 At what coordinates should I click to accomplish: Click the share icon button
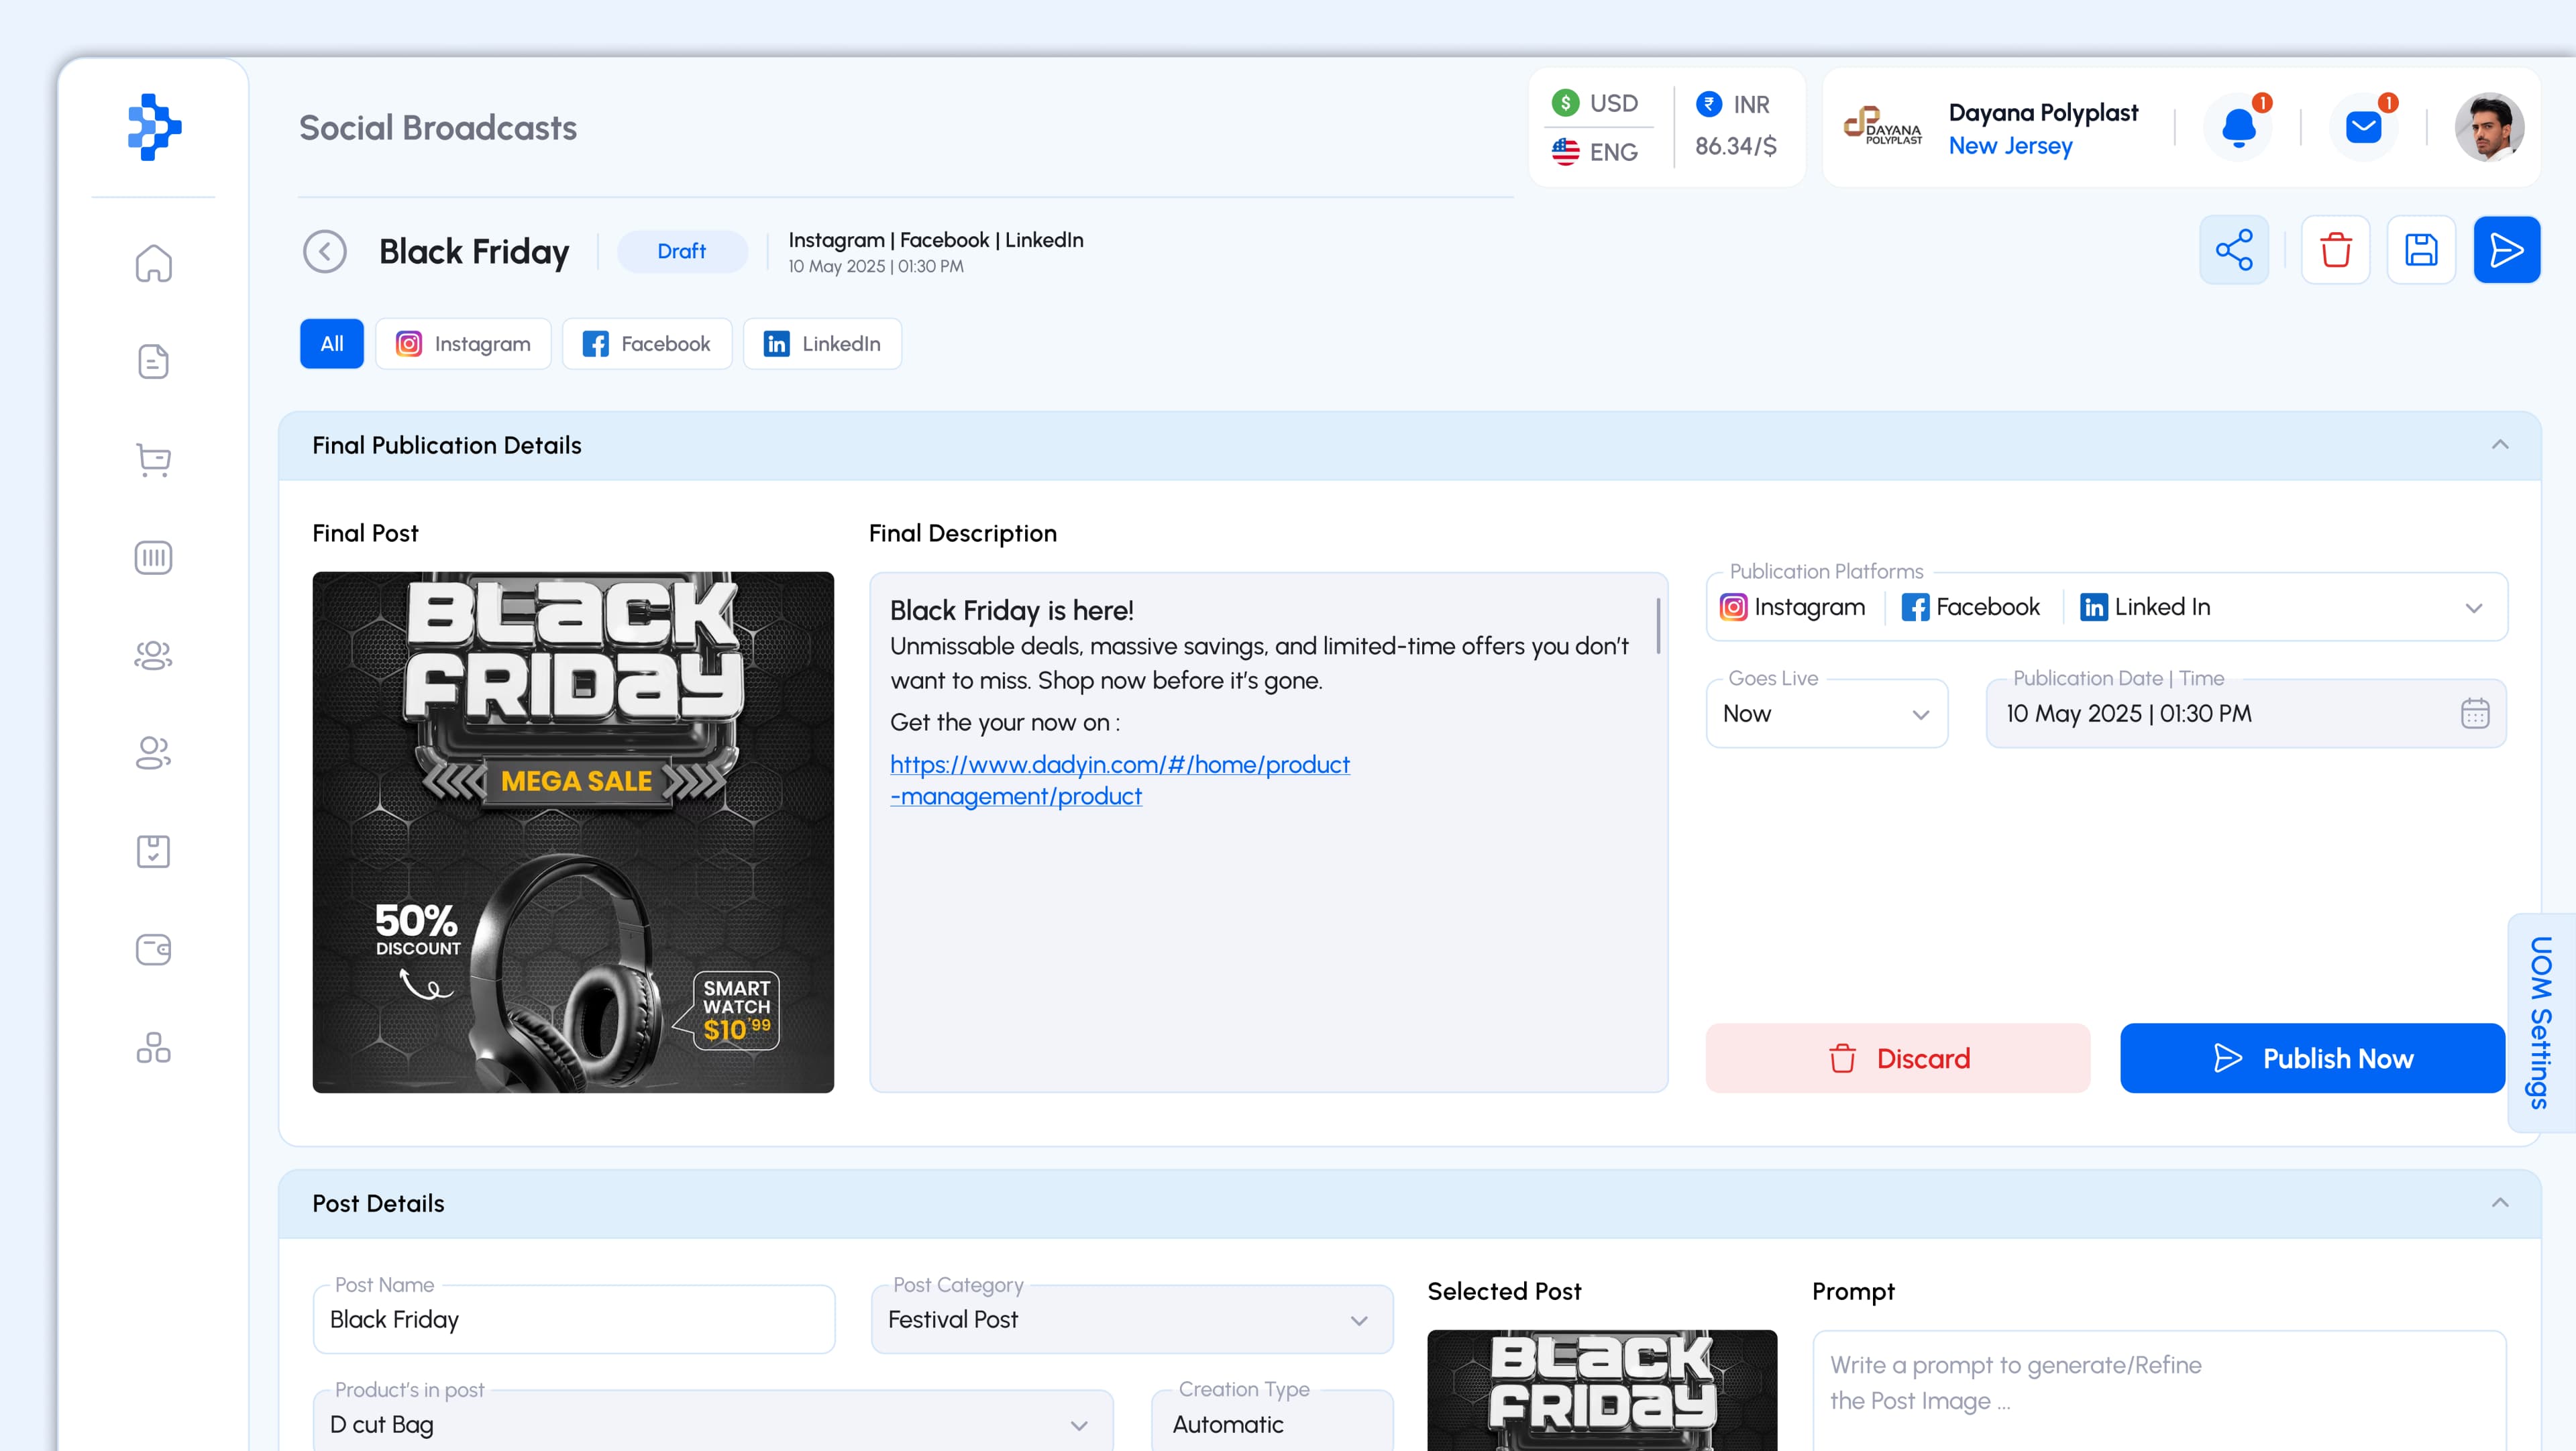coord(2234,250)
